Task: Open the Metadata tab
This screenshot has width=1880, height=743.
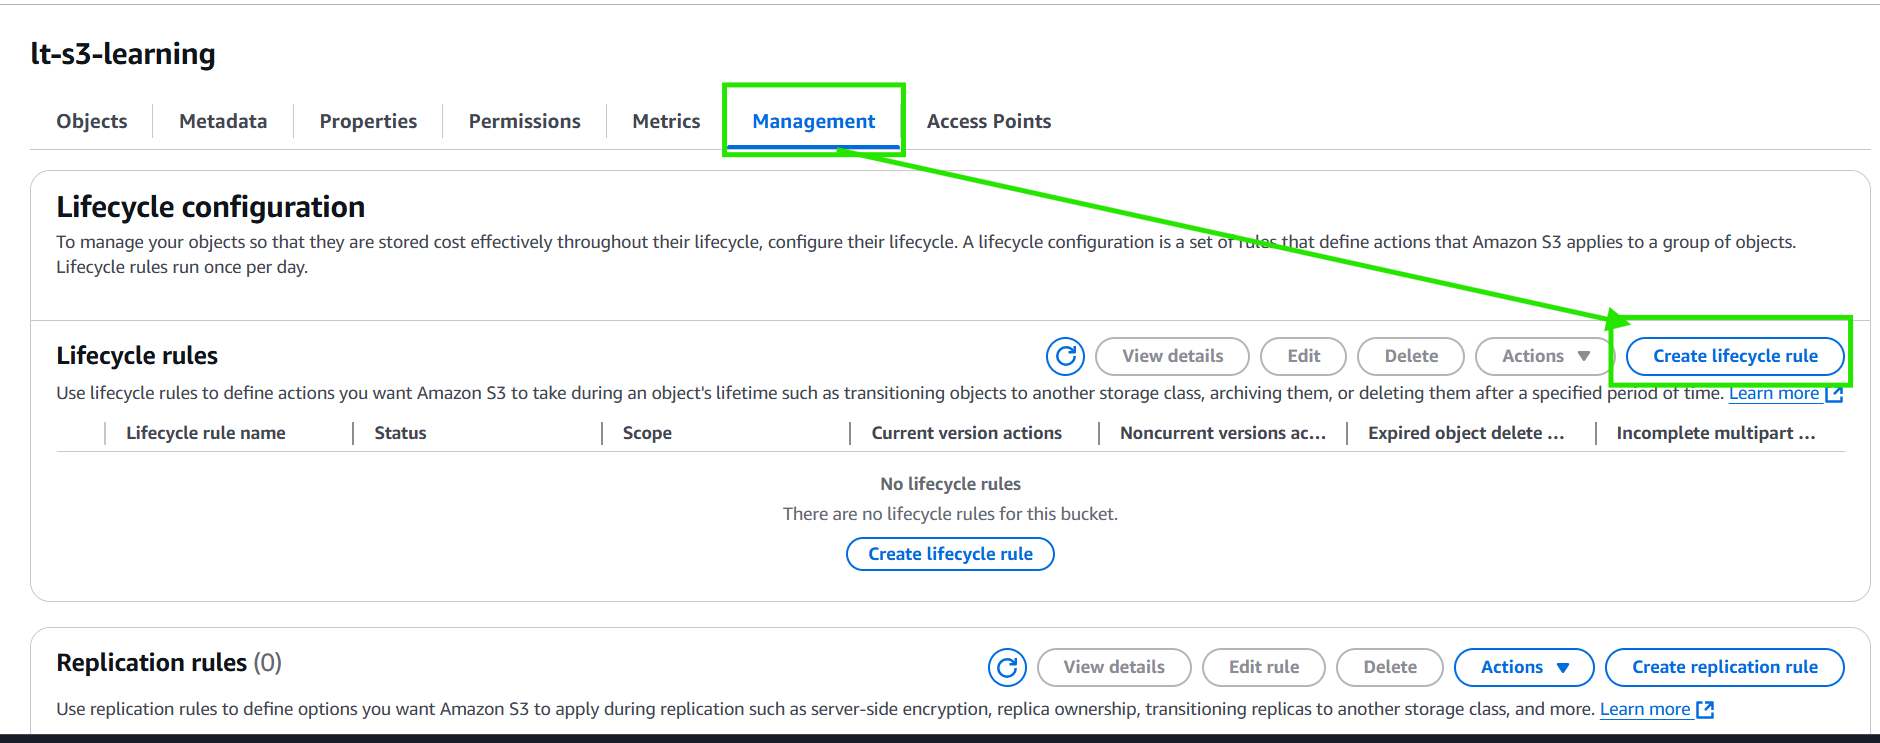Action: click(223, 121)
